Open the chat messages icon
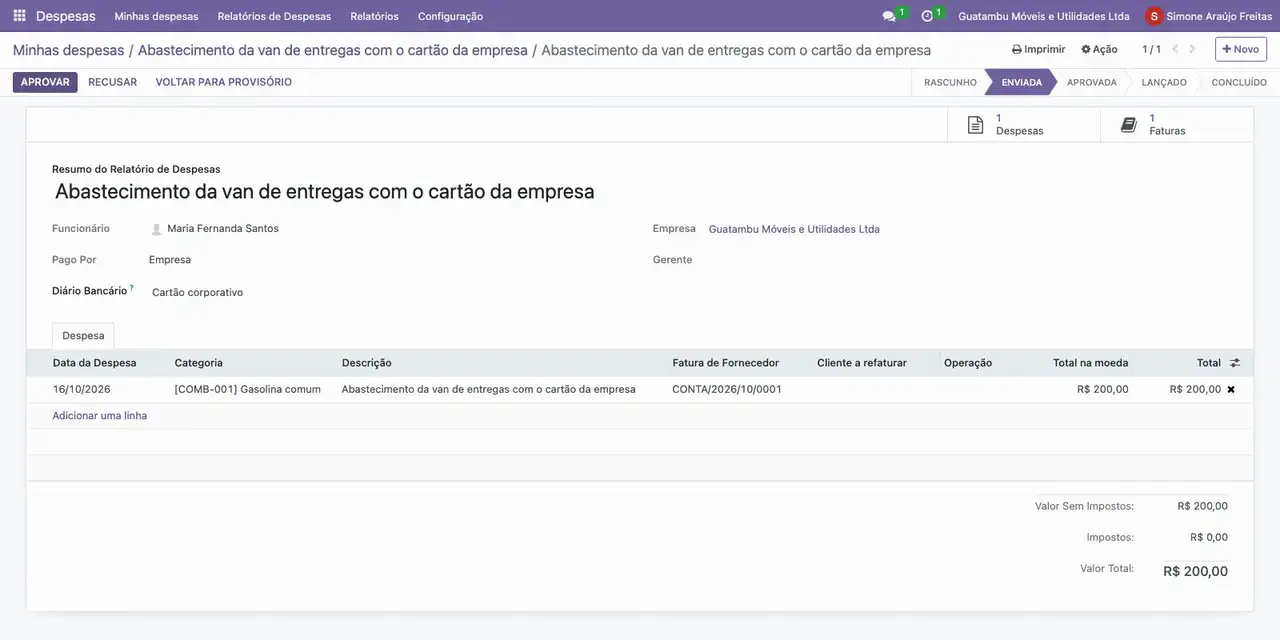The image size is (1280, 640). pos(889,16)
